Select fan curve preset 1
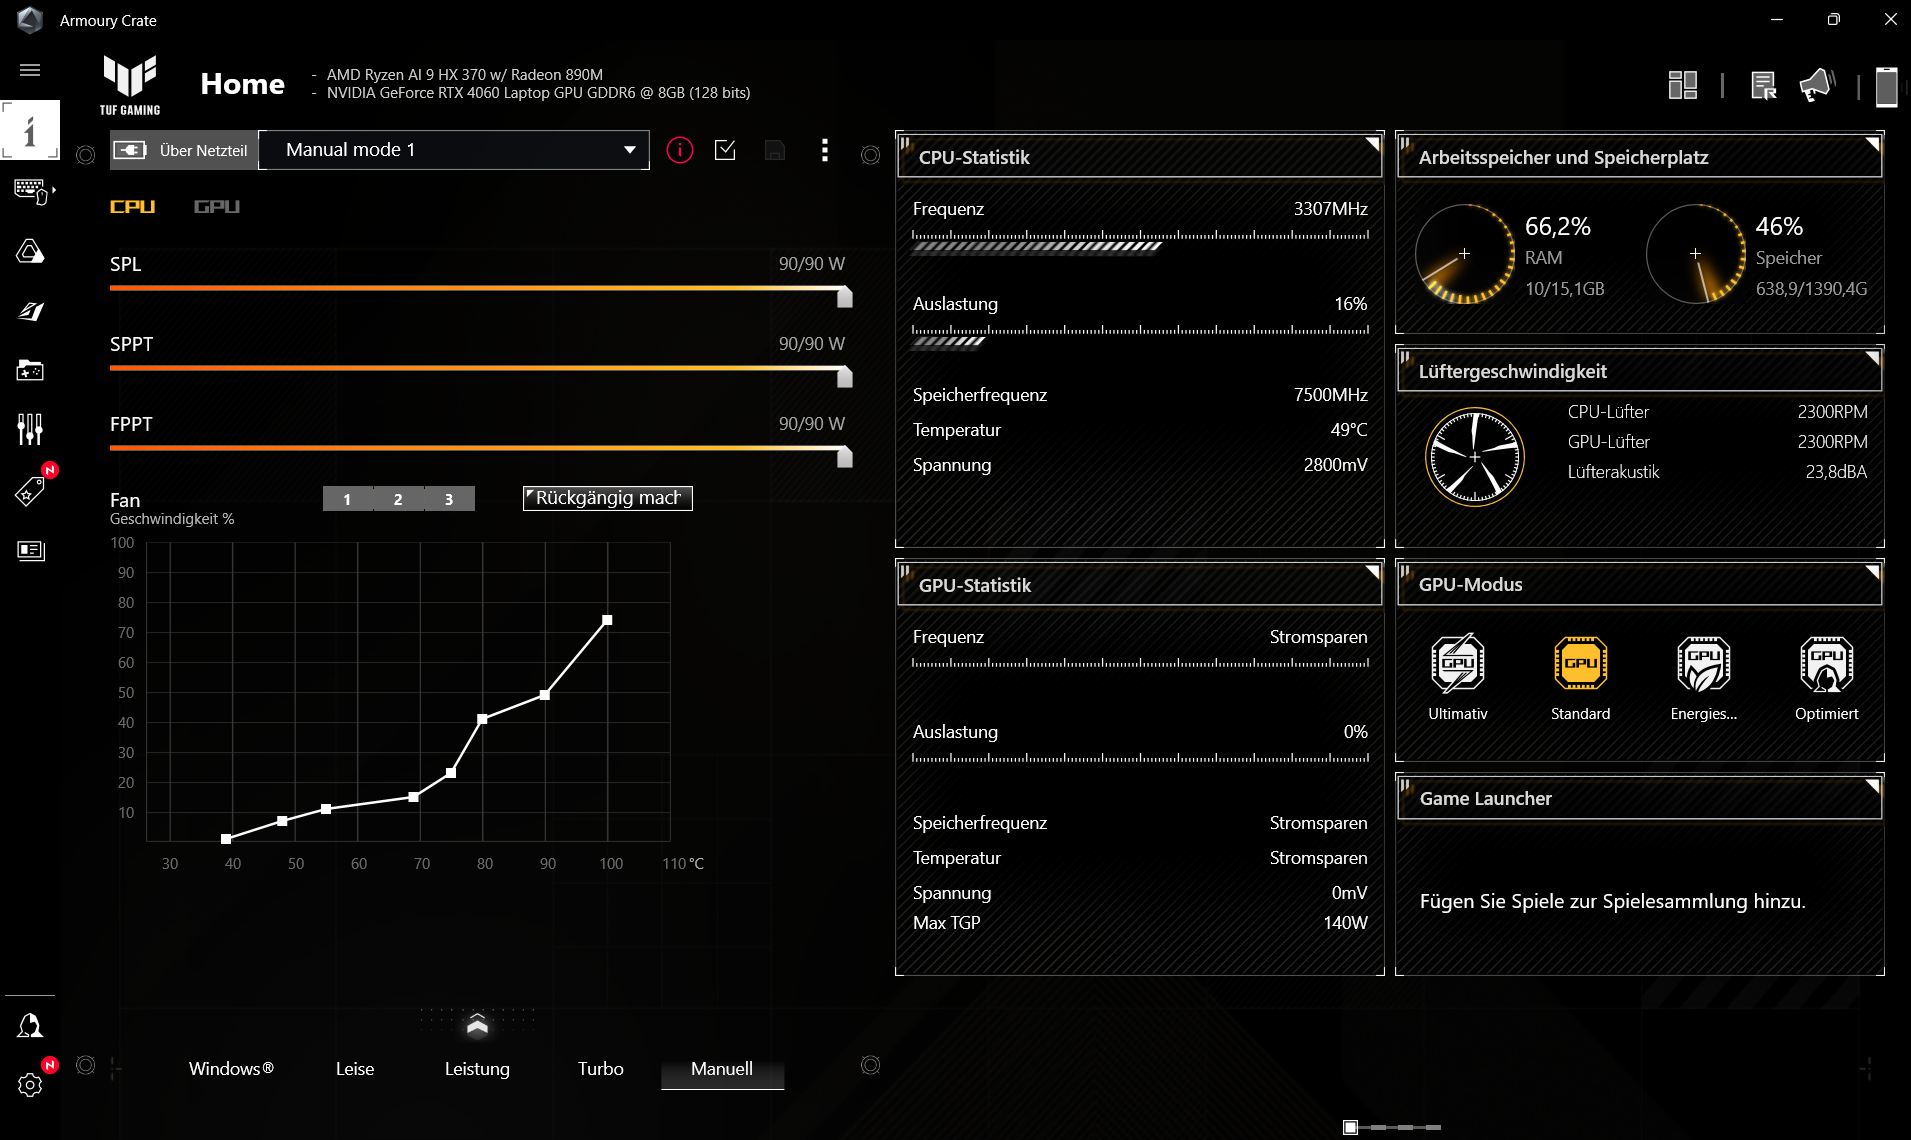 pos(347,499)
